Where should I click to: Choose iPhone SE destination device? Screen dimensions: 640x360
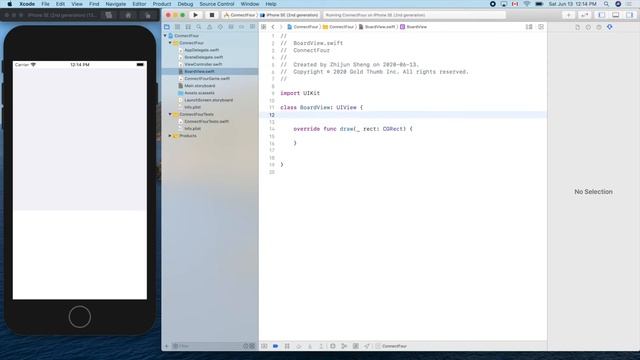coord(289,15)
